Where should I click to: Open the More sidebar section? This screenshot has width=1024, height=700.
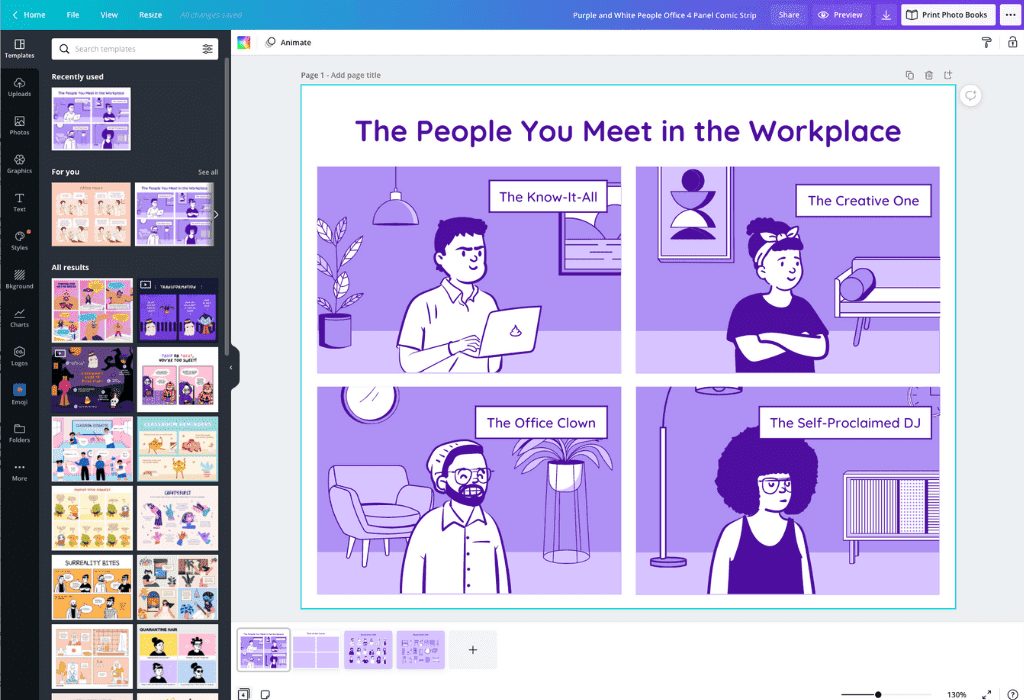point(20,472)
